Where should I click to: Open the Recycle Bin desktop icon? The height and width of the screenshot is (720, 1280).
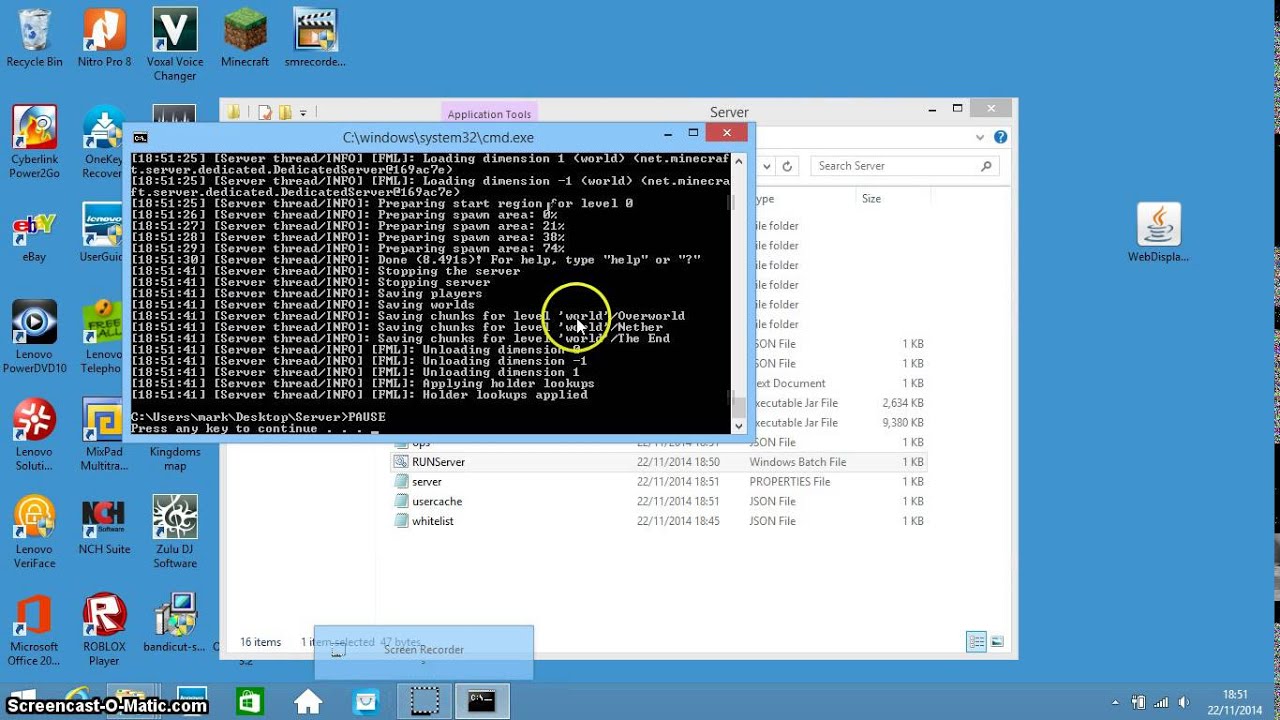(x=34, y=38)
